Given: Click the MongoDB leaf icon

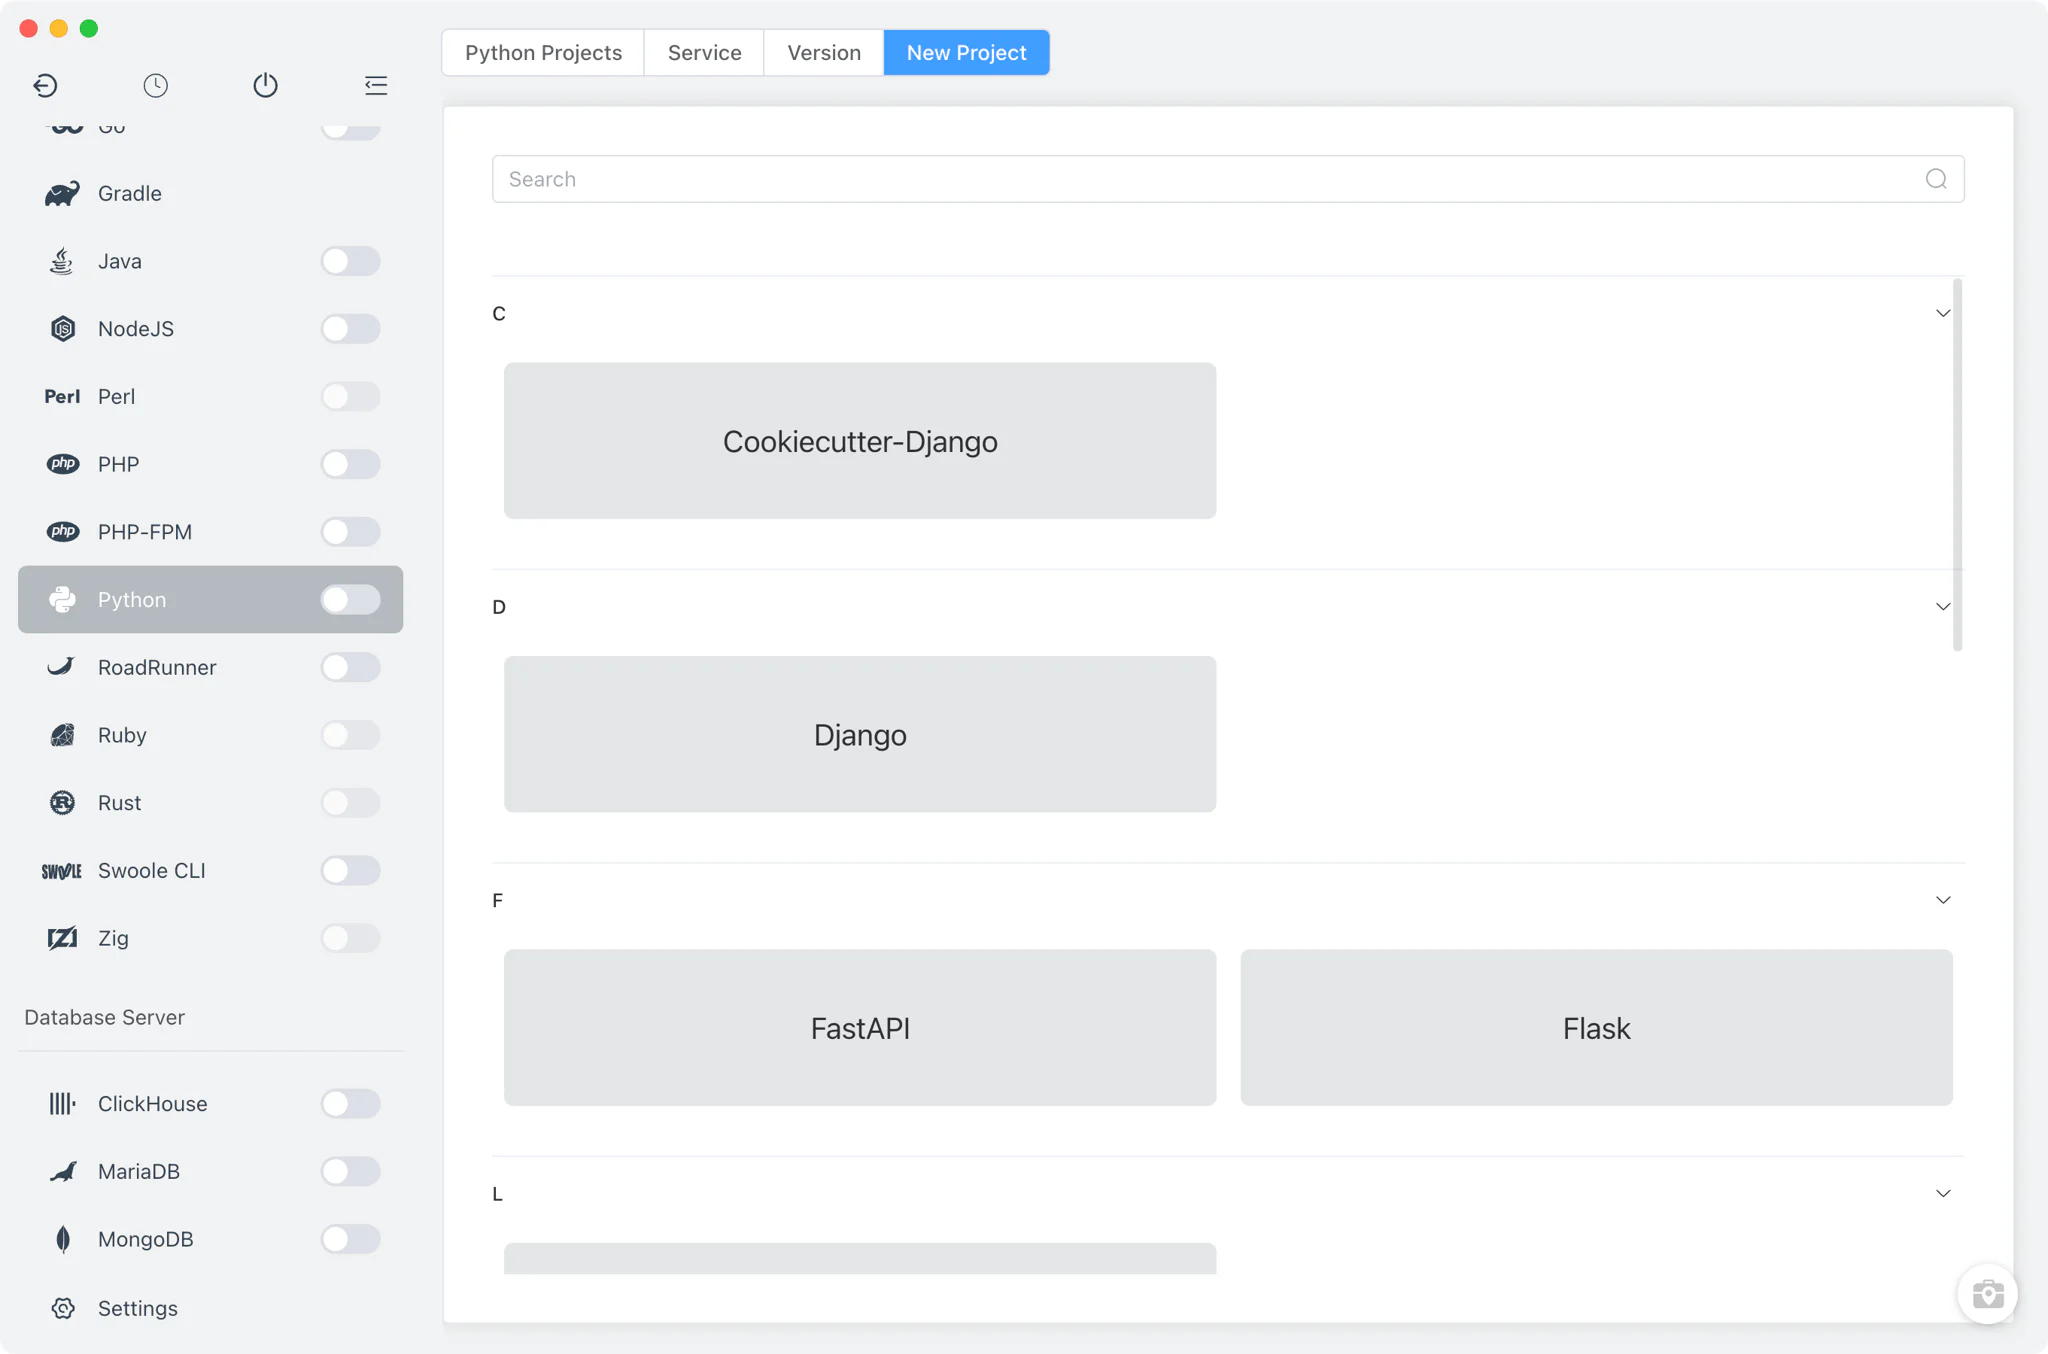Looking at the screenshot, I should click(x=62, y=1239).
